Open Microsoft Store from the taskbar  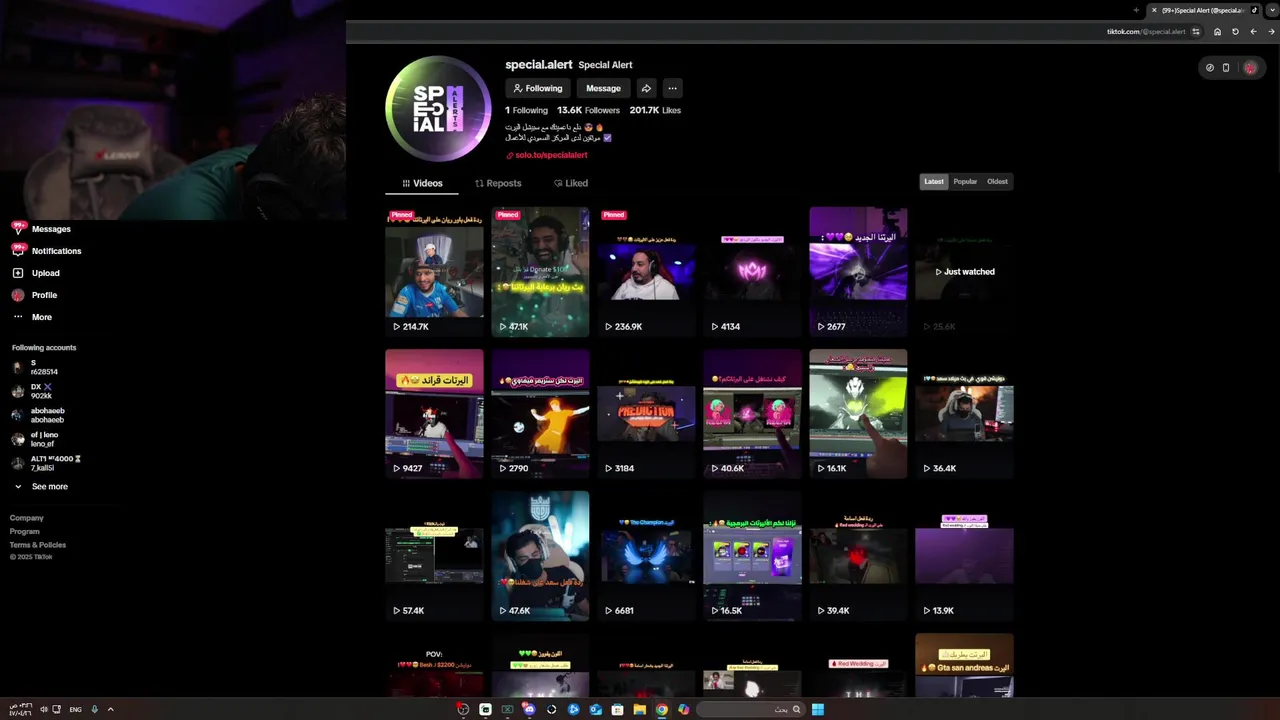[617, 709]
